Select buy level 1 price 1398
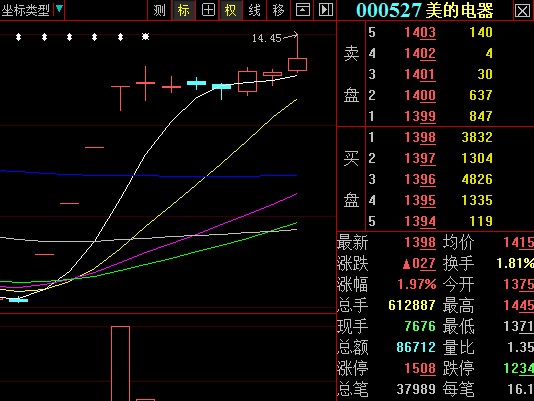Image resolution: width=534 pixels, height=401 pixels. click(420, 137)
